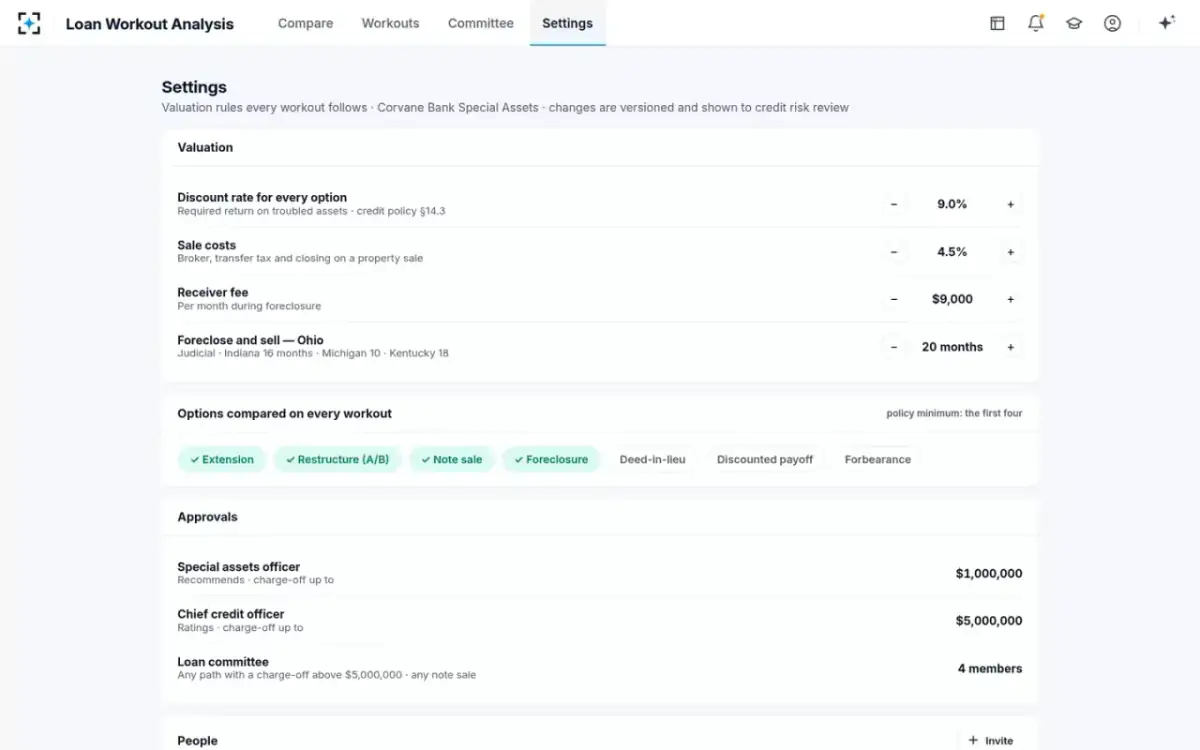
Task: Click the 'Sale costs' label
Action: [207, 245]
